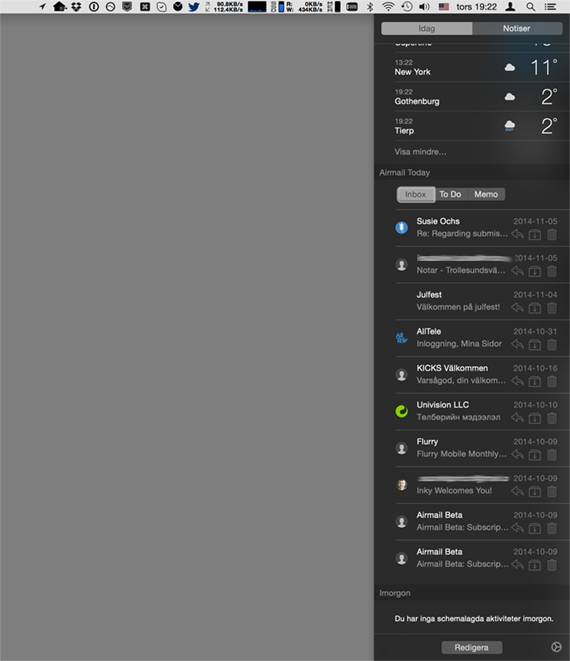Delete the AllTele email
Screen dimensions: 570x661
coord(551,344)
